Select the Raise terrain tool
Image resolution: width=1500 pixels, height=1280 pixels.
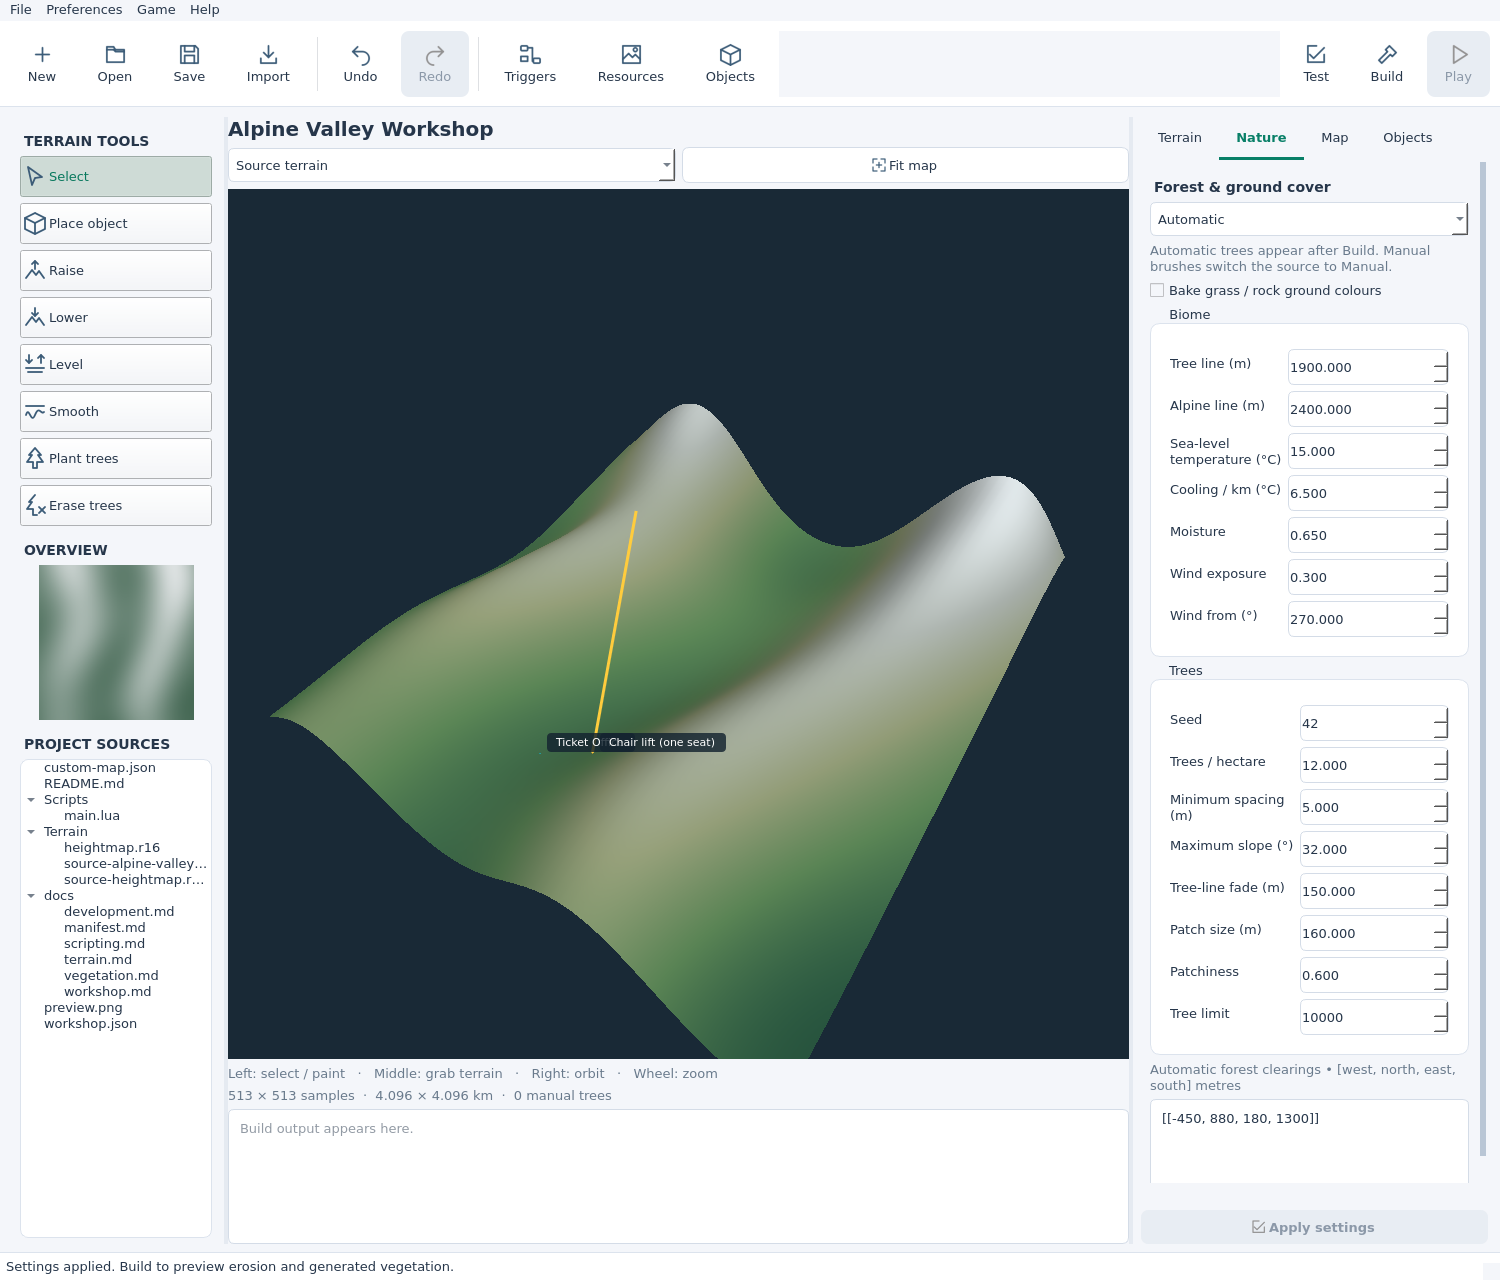(x=116, y=270)
